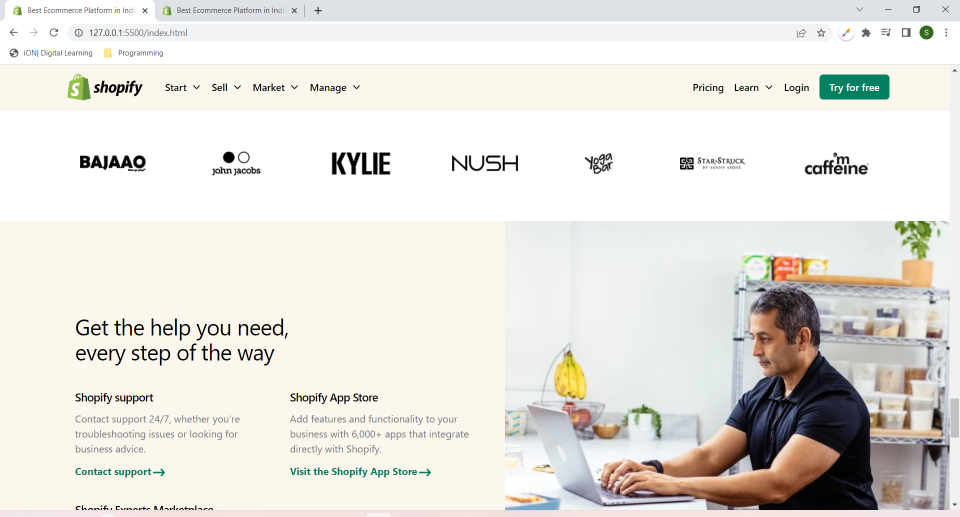
Task: Reload the page with refresh icon
Action: pyautogui.click(x=54, y=32)
